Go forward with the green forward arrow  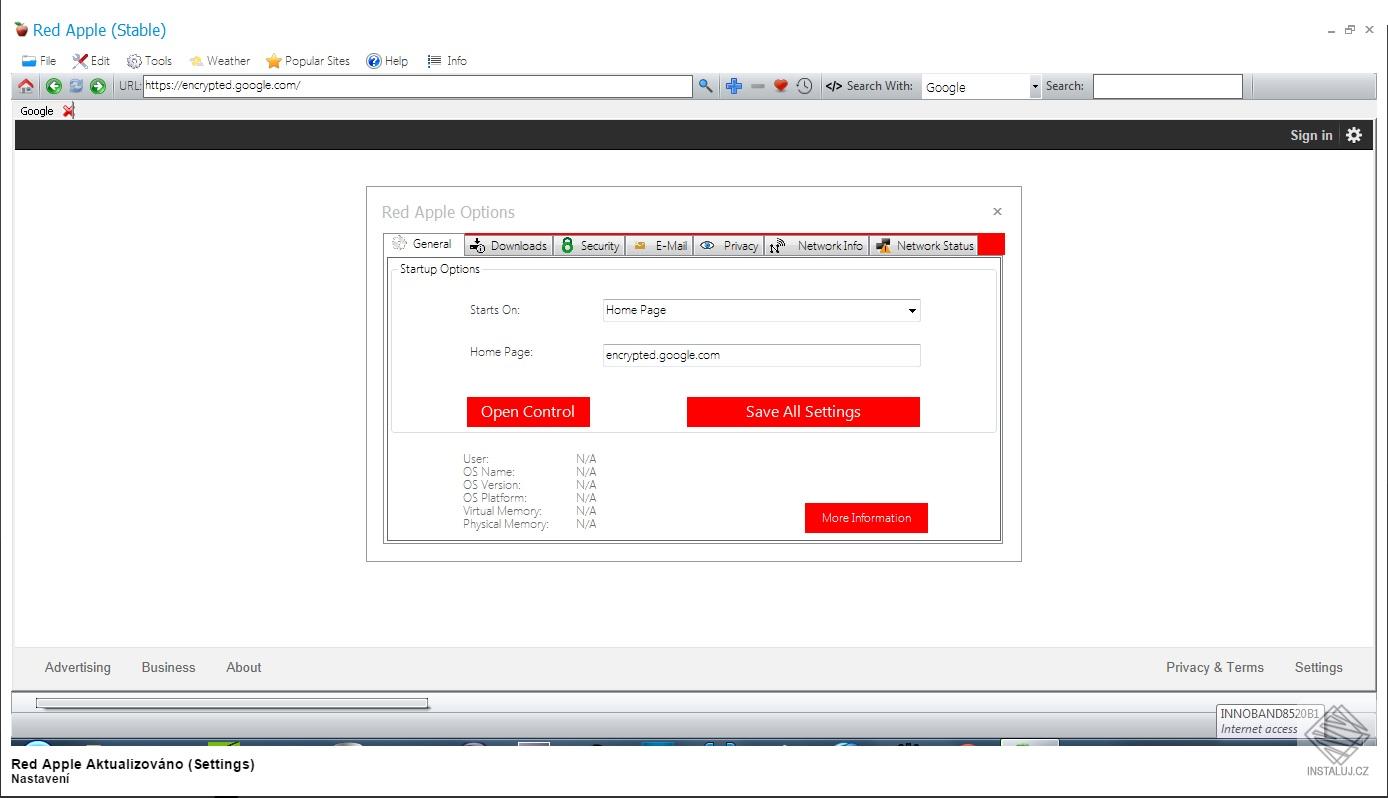point(98,87)
